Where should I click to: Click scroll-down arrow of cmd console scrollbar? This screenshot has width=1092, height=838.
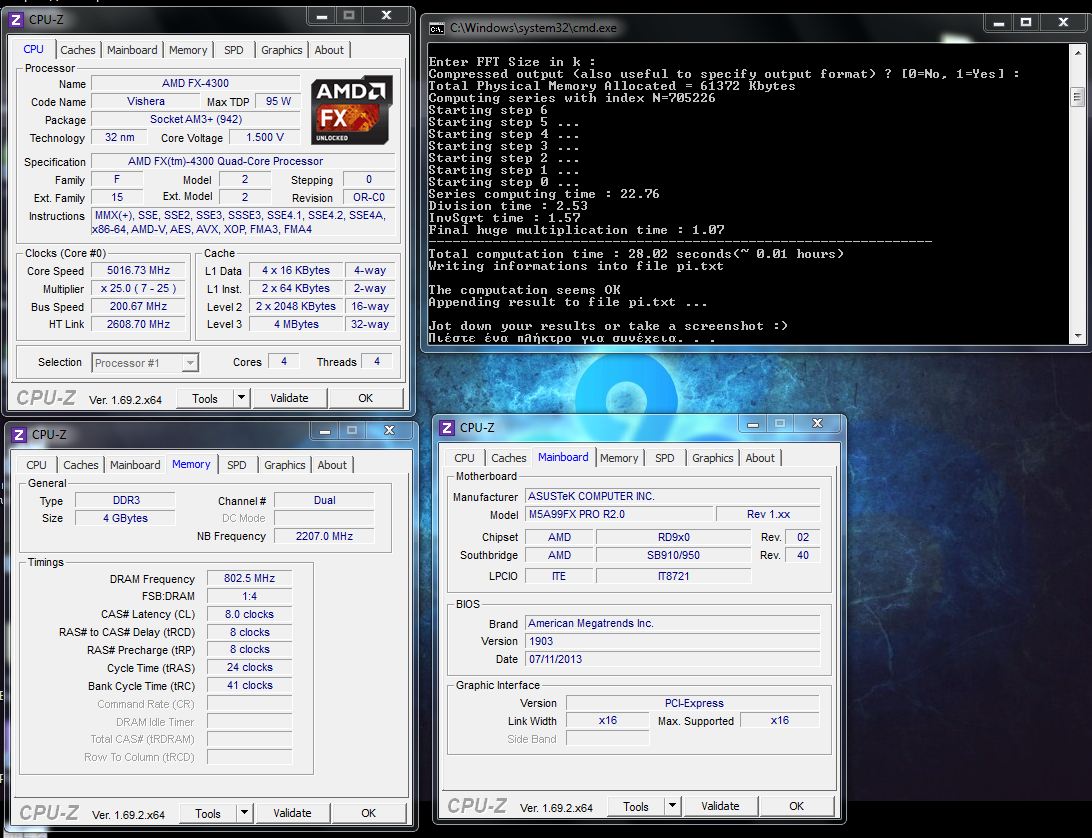click(1077, 336)
